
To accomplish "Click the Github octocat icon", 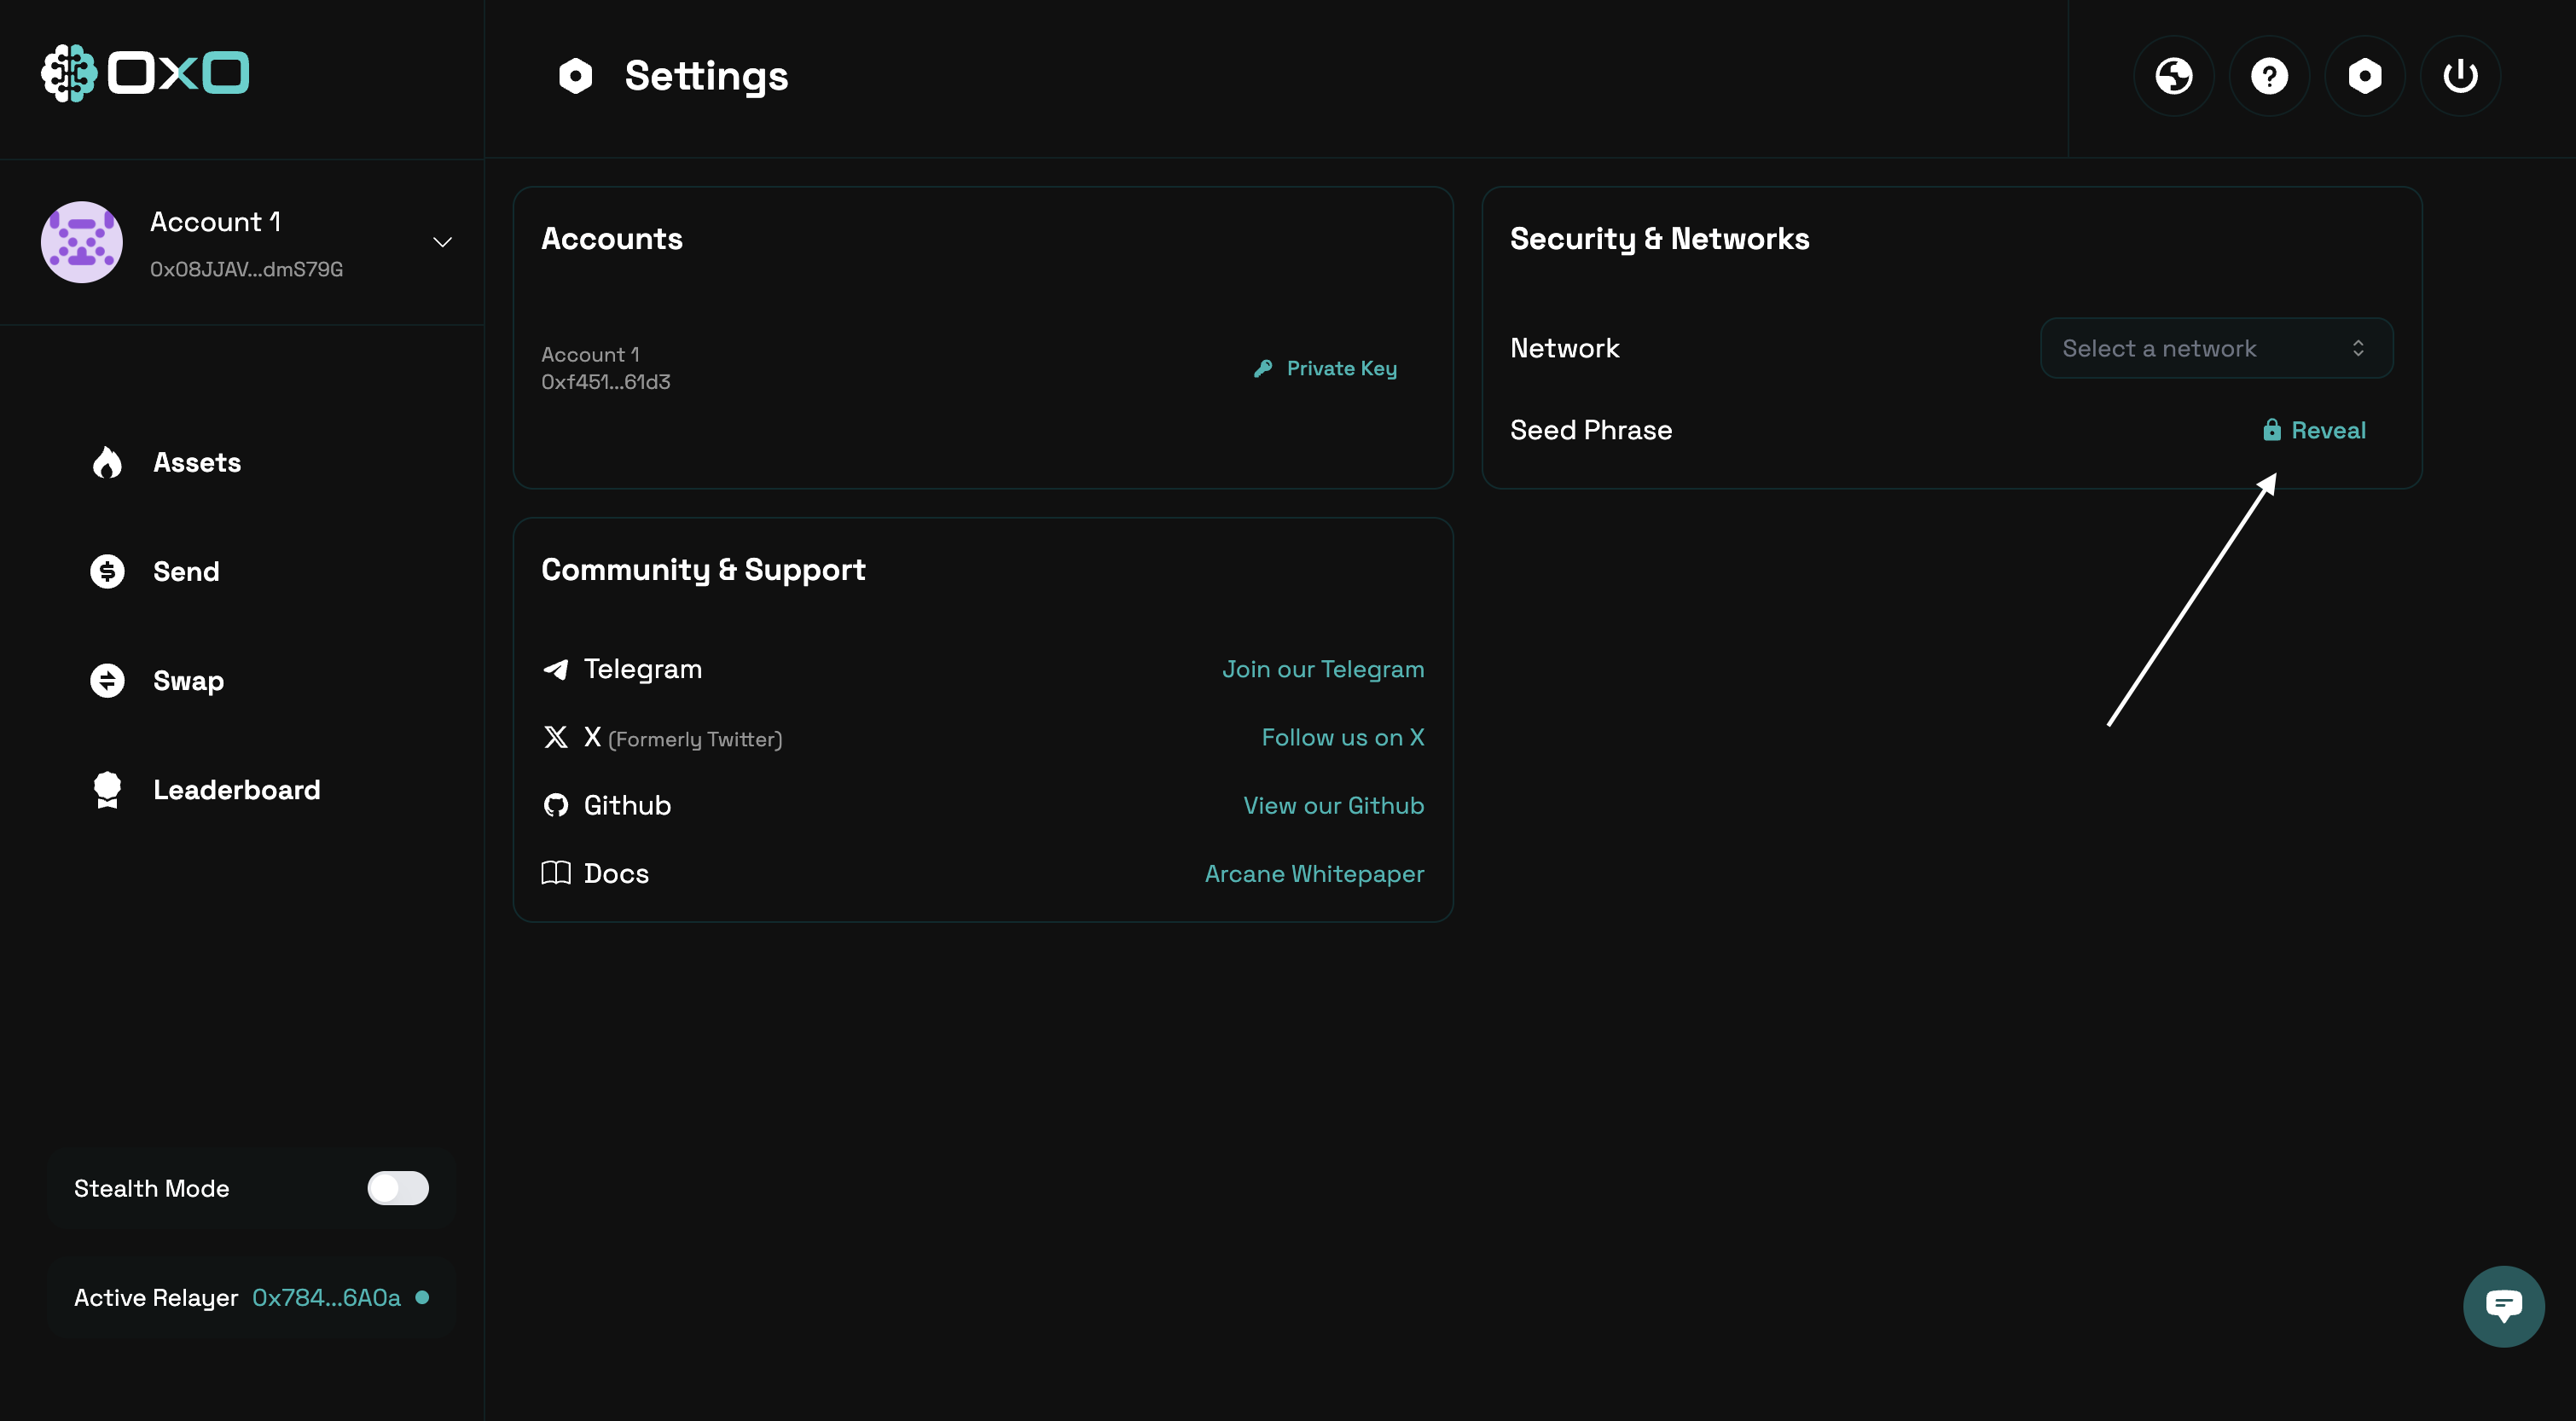I will (x=555, y=805).
